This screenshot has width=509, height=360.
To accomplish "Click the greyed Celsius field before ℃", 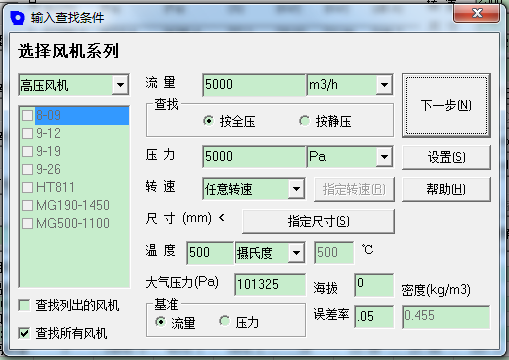I will point(334,252).
